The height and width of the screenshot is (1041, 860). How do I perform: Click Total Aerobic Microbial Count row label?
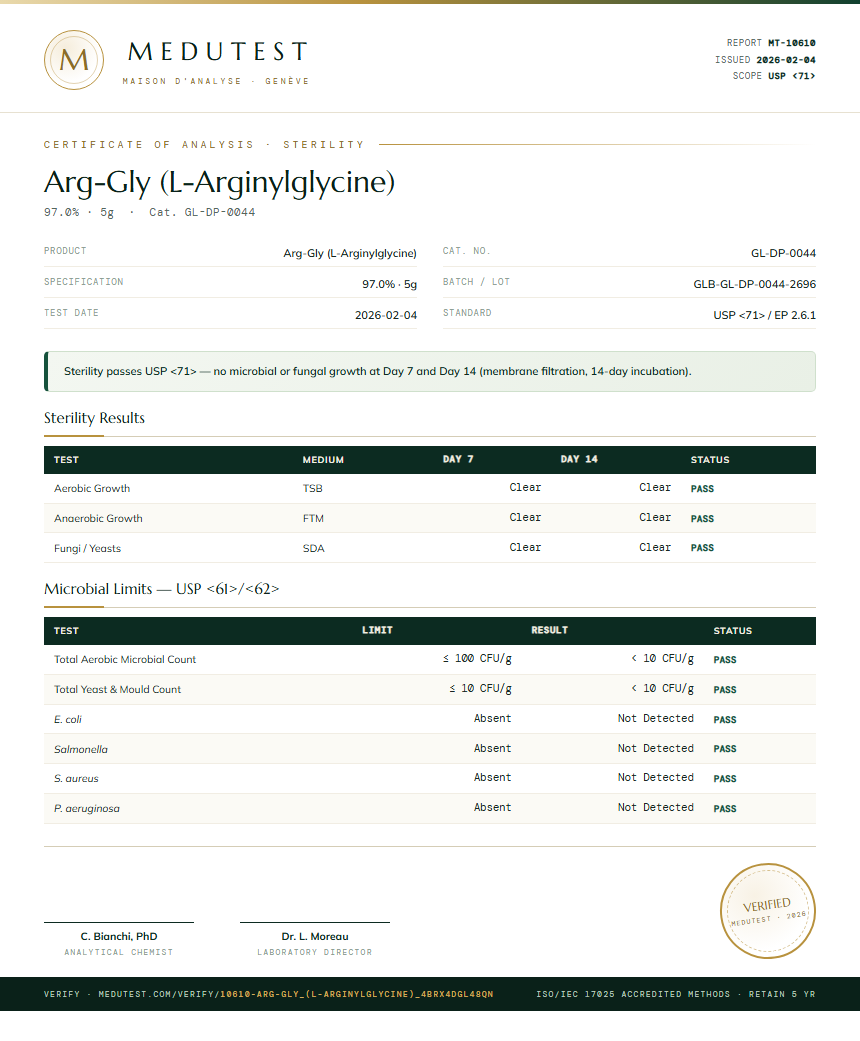pos(125,659)
